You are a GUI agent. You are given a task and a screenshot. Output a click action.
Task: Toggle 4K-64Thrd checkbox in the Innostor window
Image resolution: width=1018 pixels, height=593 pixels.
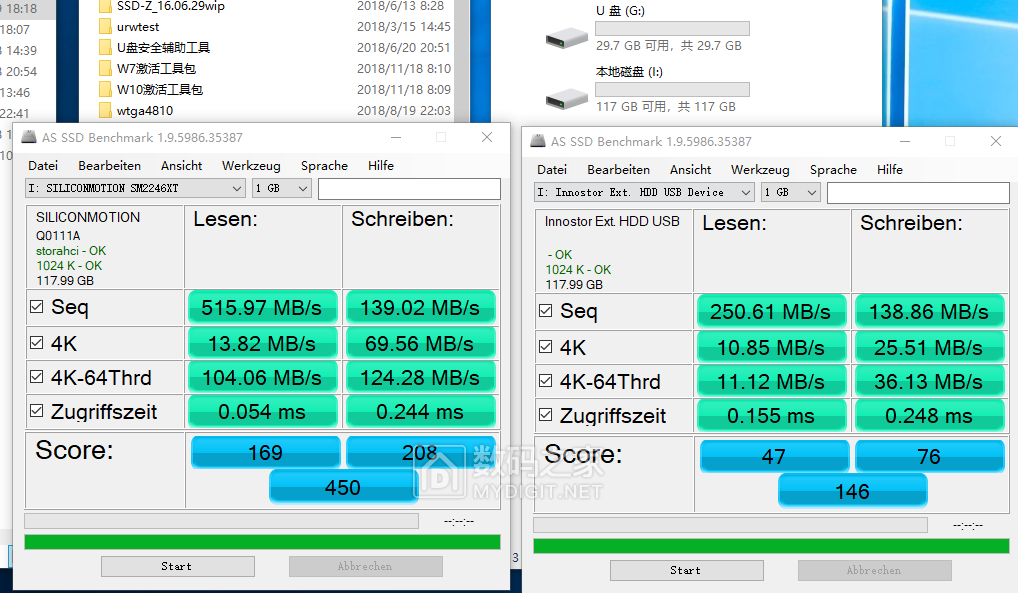click(x=546, y=381)
